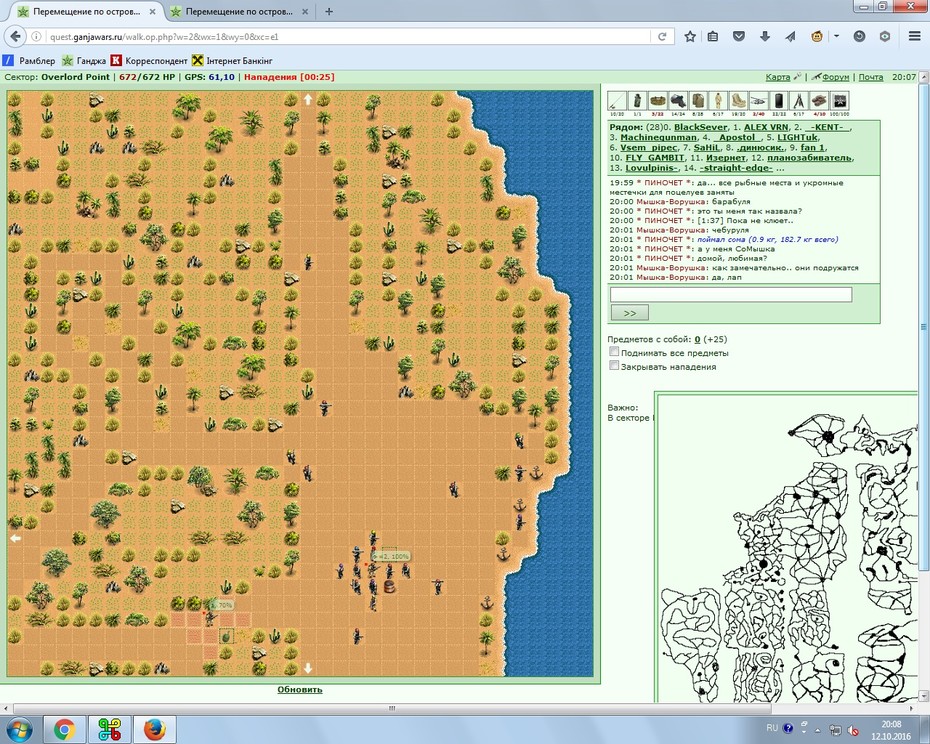Open player планозабиватель profile

click(810, 158)
